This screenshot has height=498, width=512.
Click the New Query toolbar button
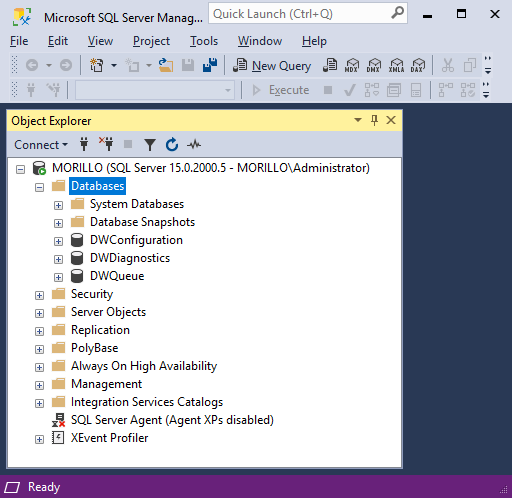pos(272,65)
